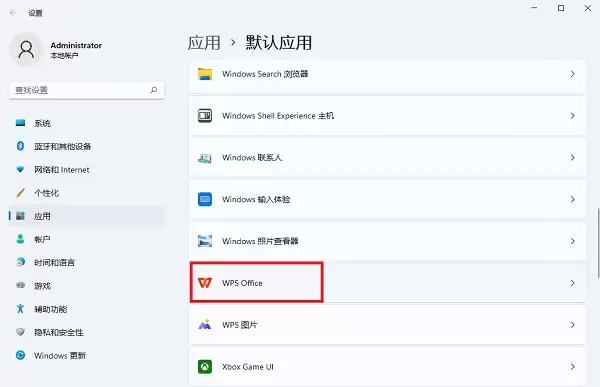Click Windows Shell Experience 主机 label text
This screenshot has height=387, width=600.
pyautogui.click(x=278, y=116)
